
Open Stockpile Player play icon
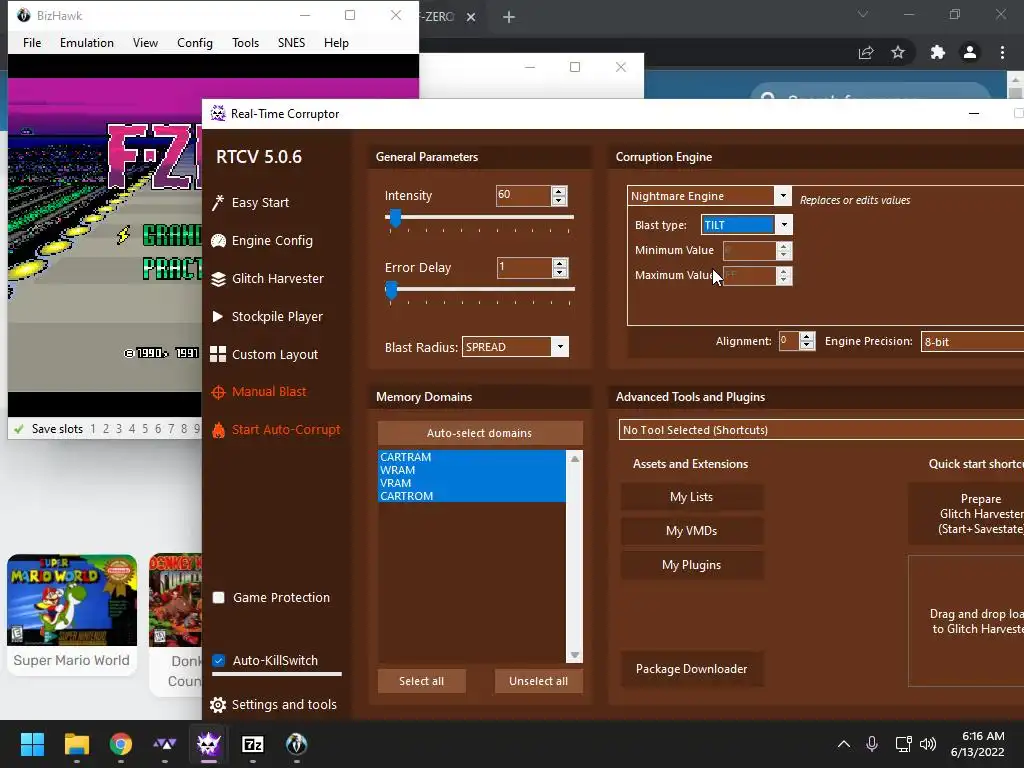(x=217, y=317)
